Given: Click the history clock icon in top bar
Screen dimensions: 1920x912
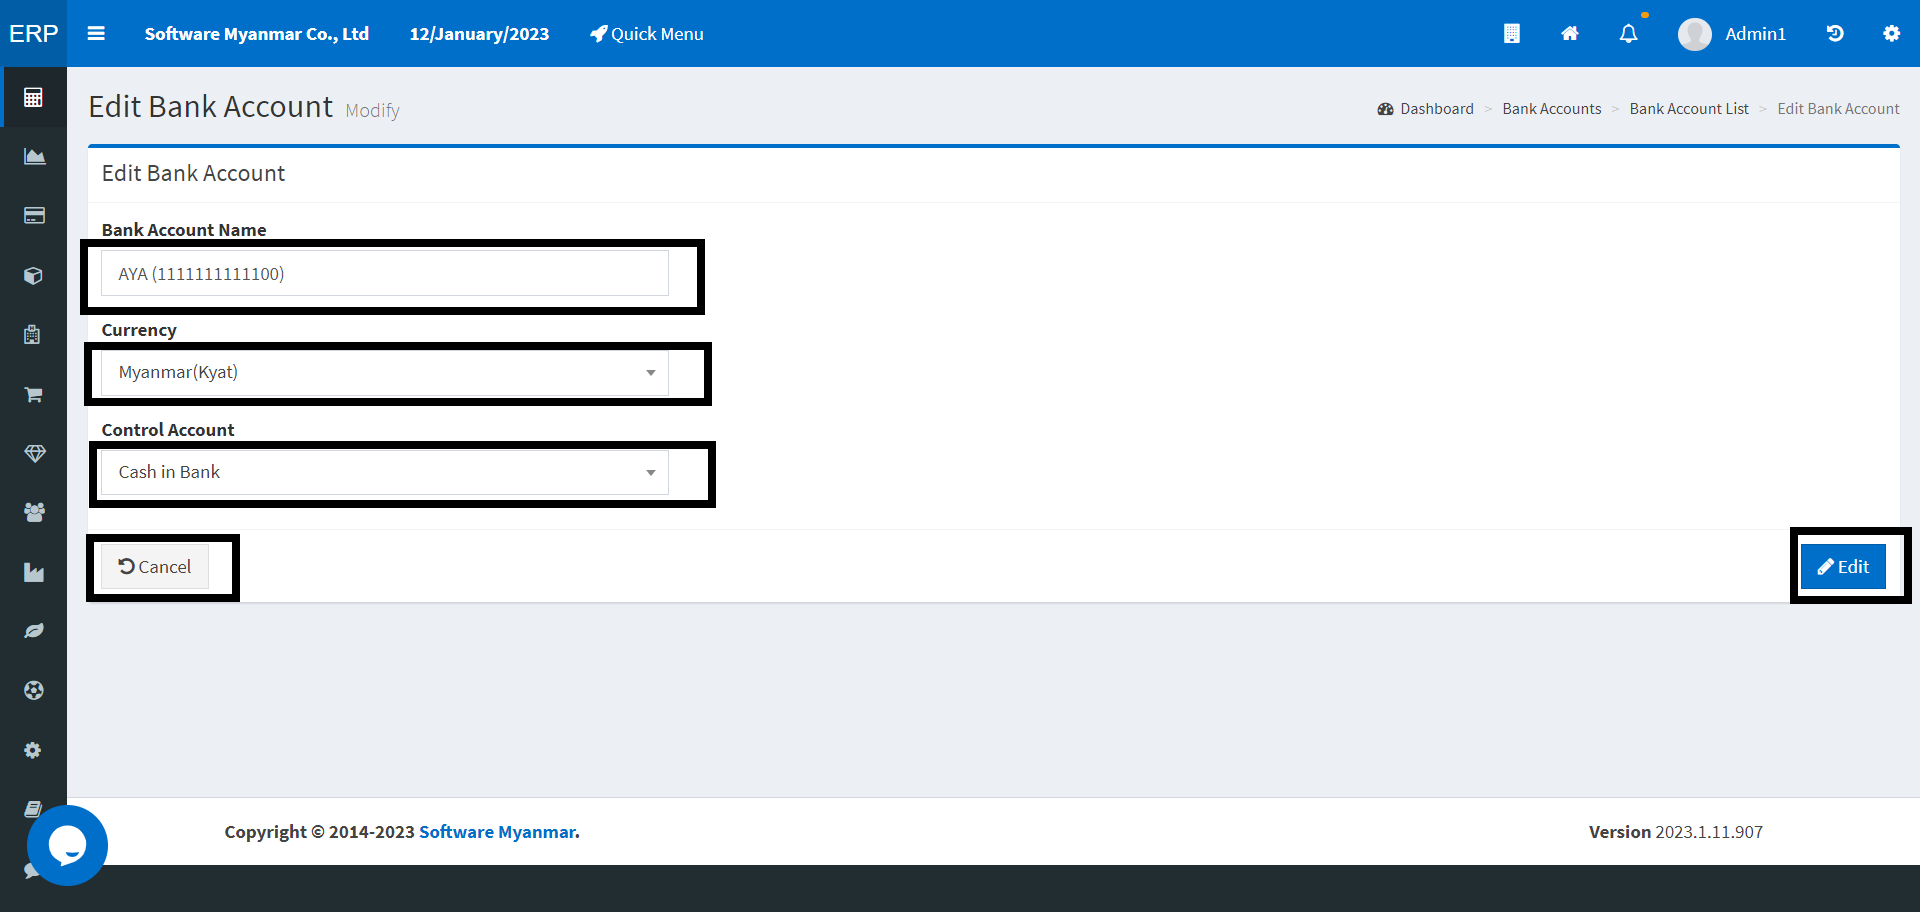Looking at the screenshot, I should [x=1835, y=33].
